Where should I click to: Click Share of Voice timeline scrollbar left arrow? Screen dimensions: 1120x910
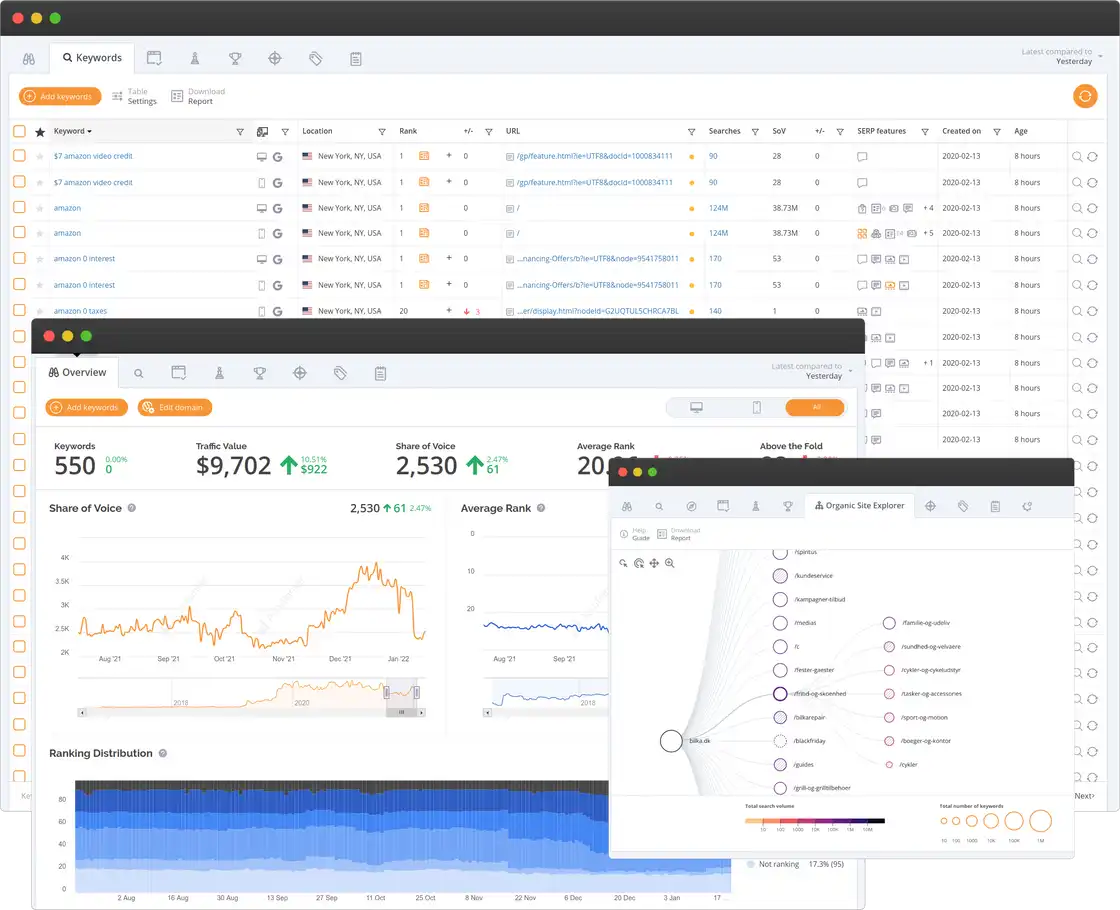click(82, 712)
